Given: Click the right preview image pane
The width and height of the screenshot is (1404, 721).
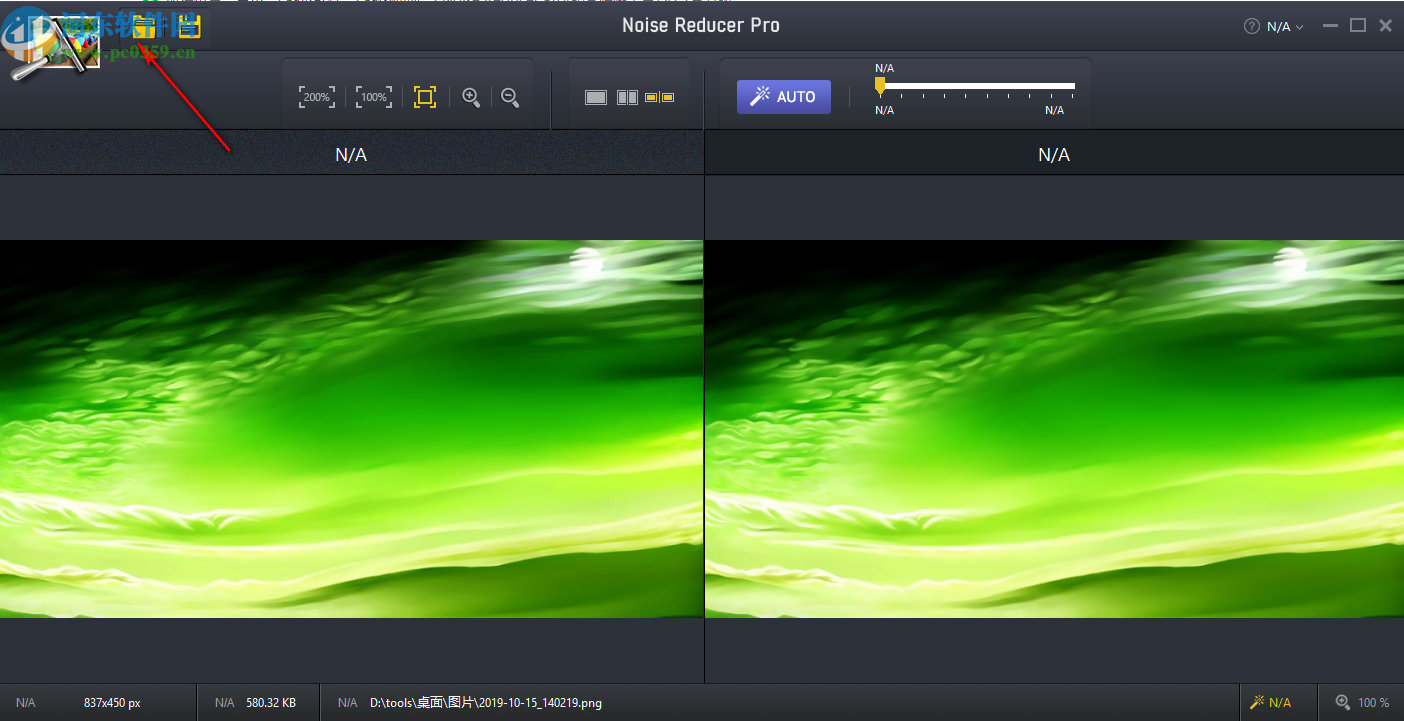Looking at the screenshot, I should tap(1055, 429).
